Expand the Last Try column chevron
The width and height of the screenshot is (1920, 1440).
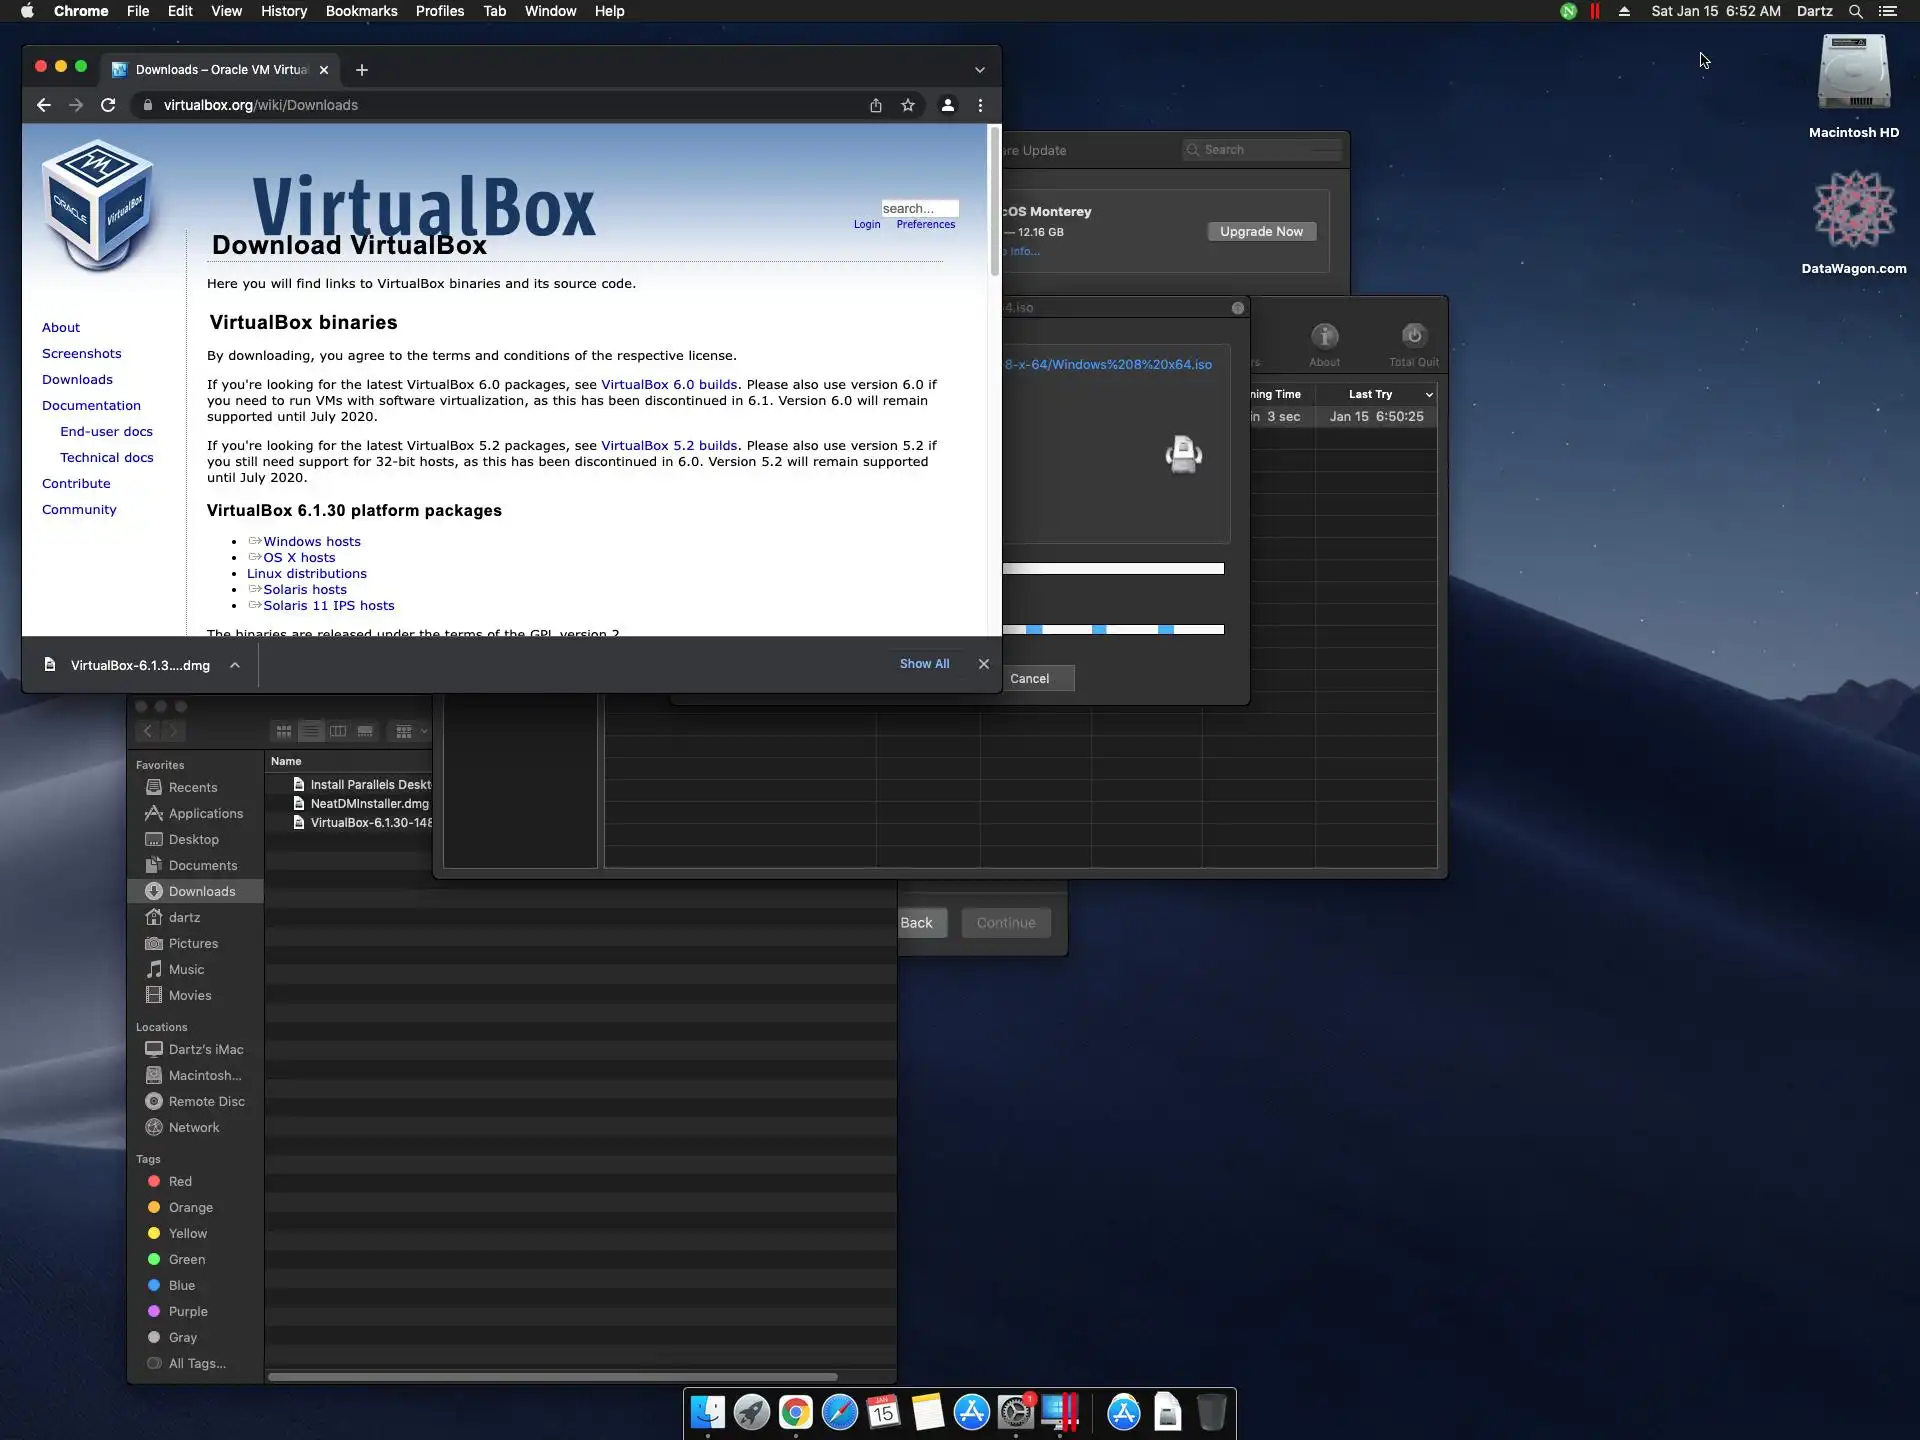tap(1429, 395)
